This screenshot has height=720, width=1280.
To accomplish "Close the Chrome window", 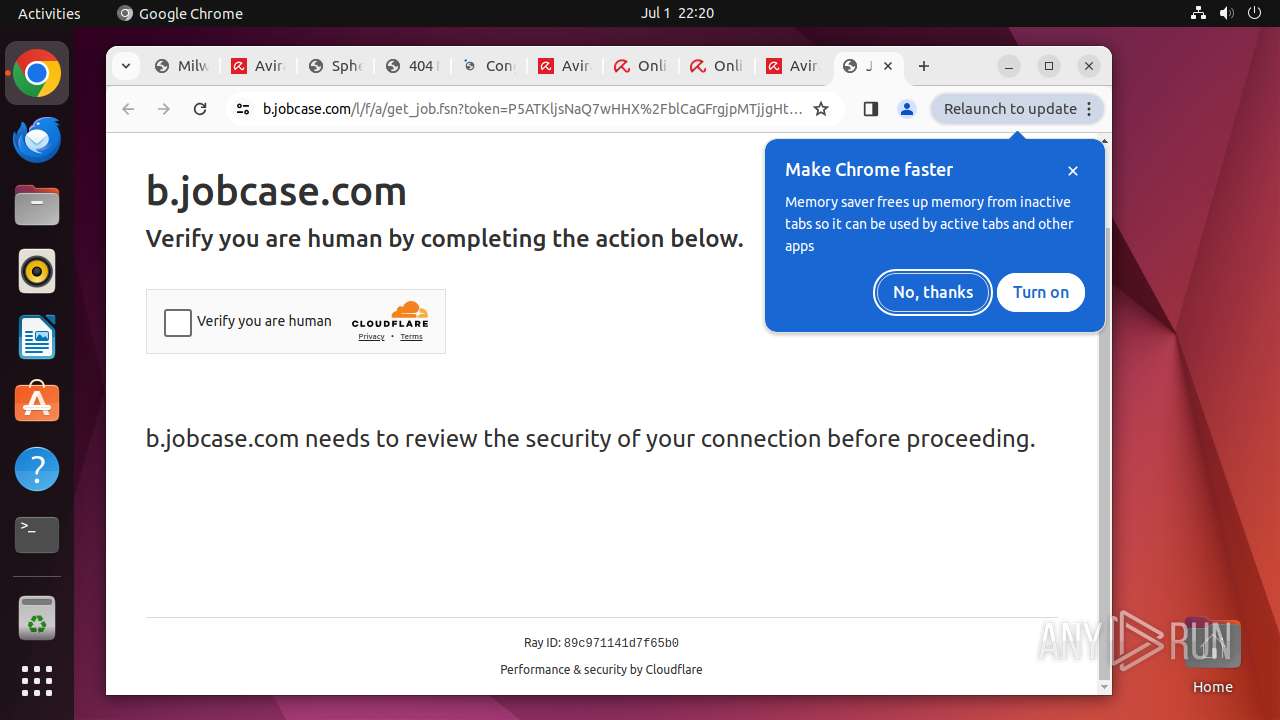I will pyautogui.click(x=1089, y=66).
